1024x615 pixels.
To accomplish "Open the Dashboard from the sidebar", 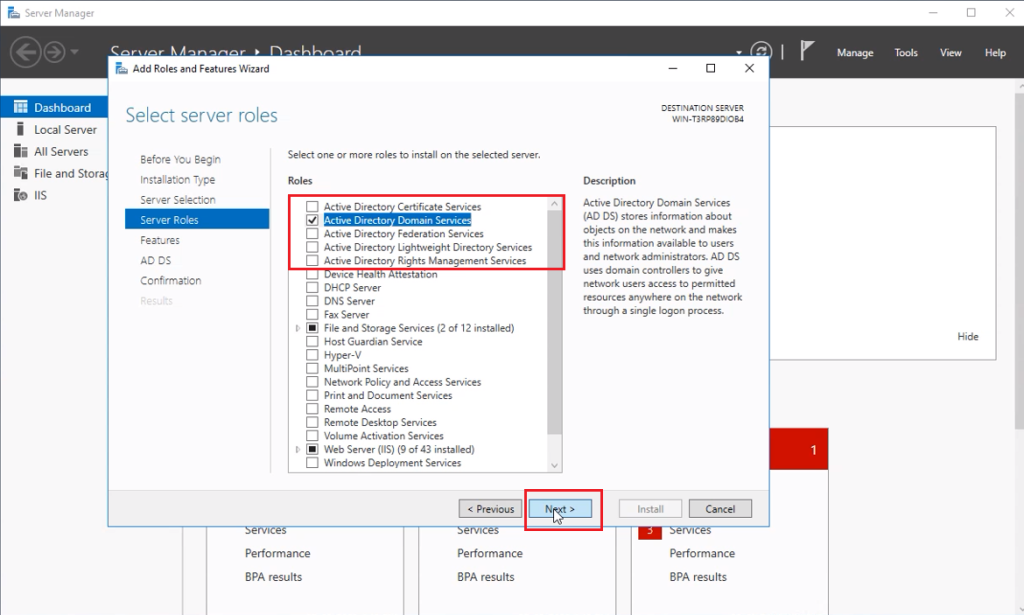I will pos(58,106).
